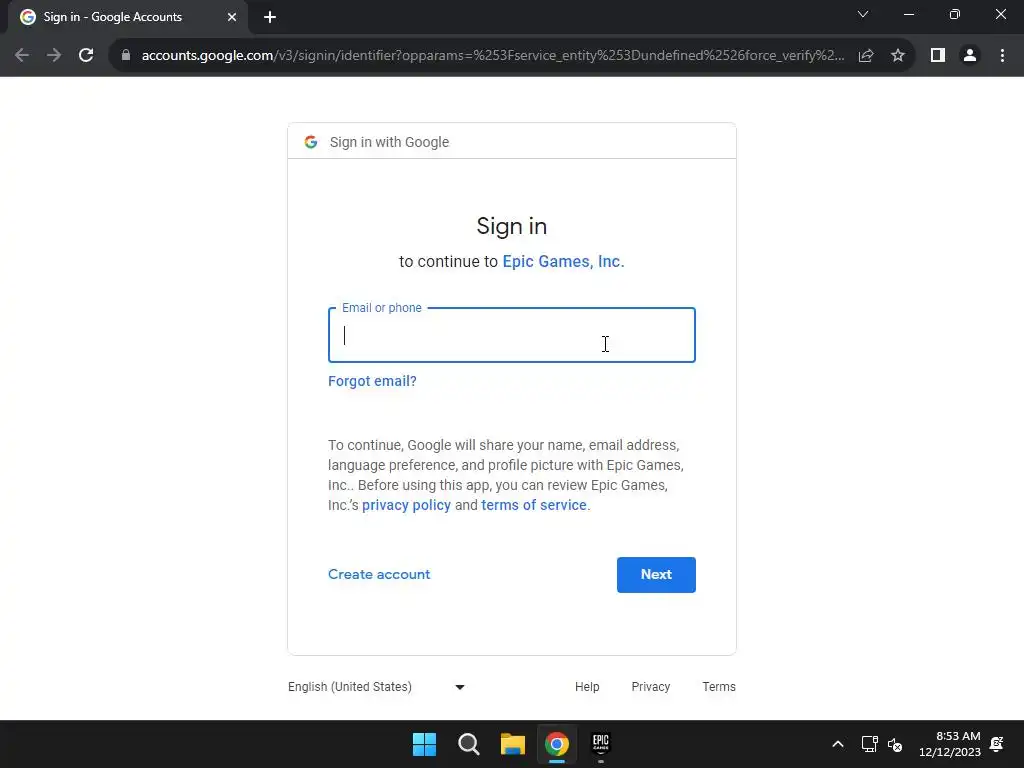Open Chrome's three-dot menu

[x=1002, y=56]
